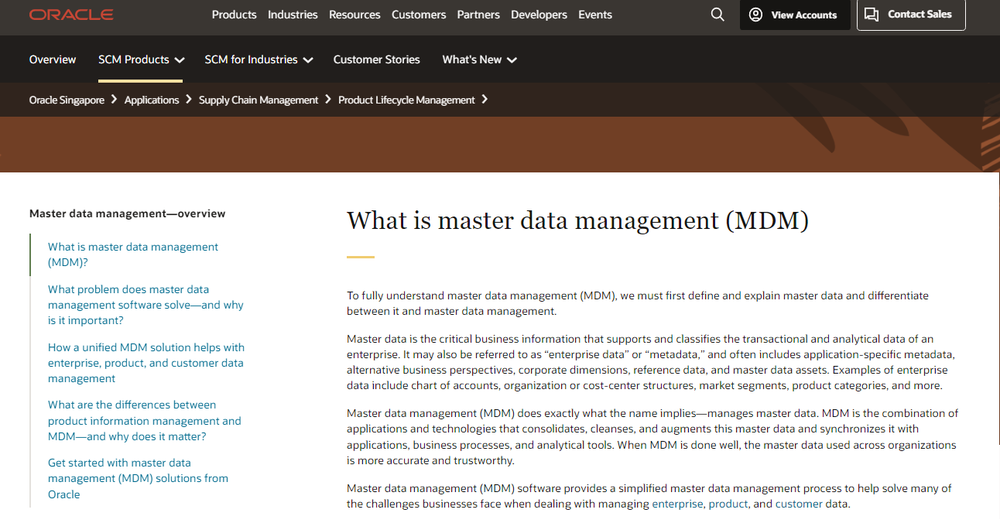The width and height of the screenshot is (1000, 519).
Task: Click the Oracle logo
Action: (71, 15)
